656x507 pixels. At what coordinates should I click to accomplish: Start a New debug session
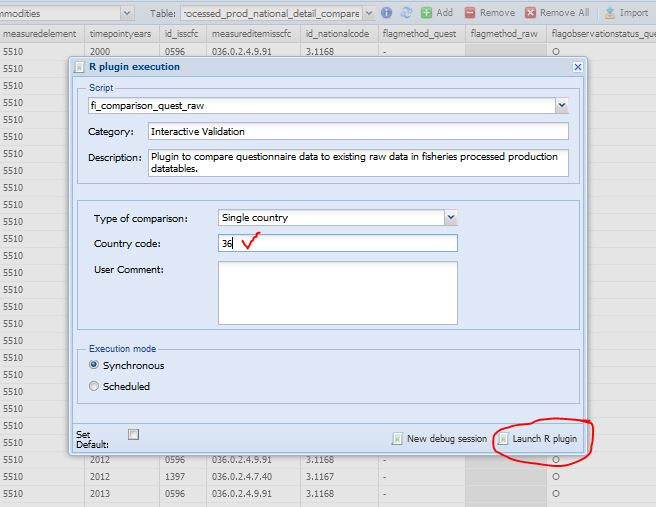(x=439, y=439)
